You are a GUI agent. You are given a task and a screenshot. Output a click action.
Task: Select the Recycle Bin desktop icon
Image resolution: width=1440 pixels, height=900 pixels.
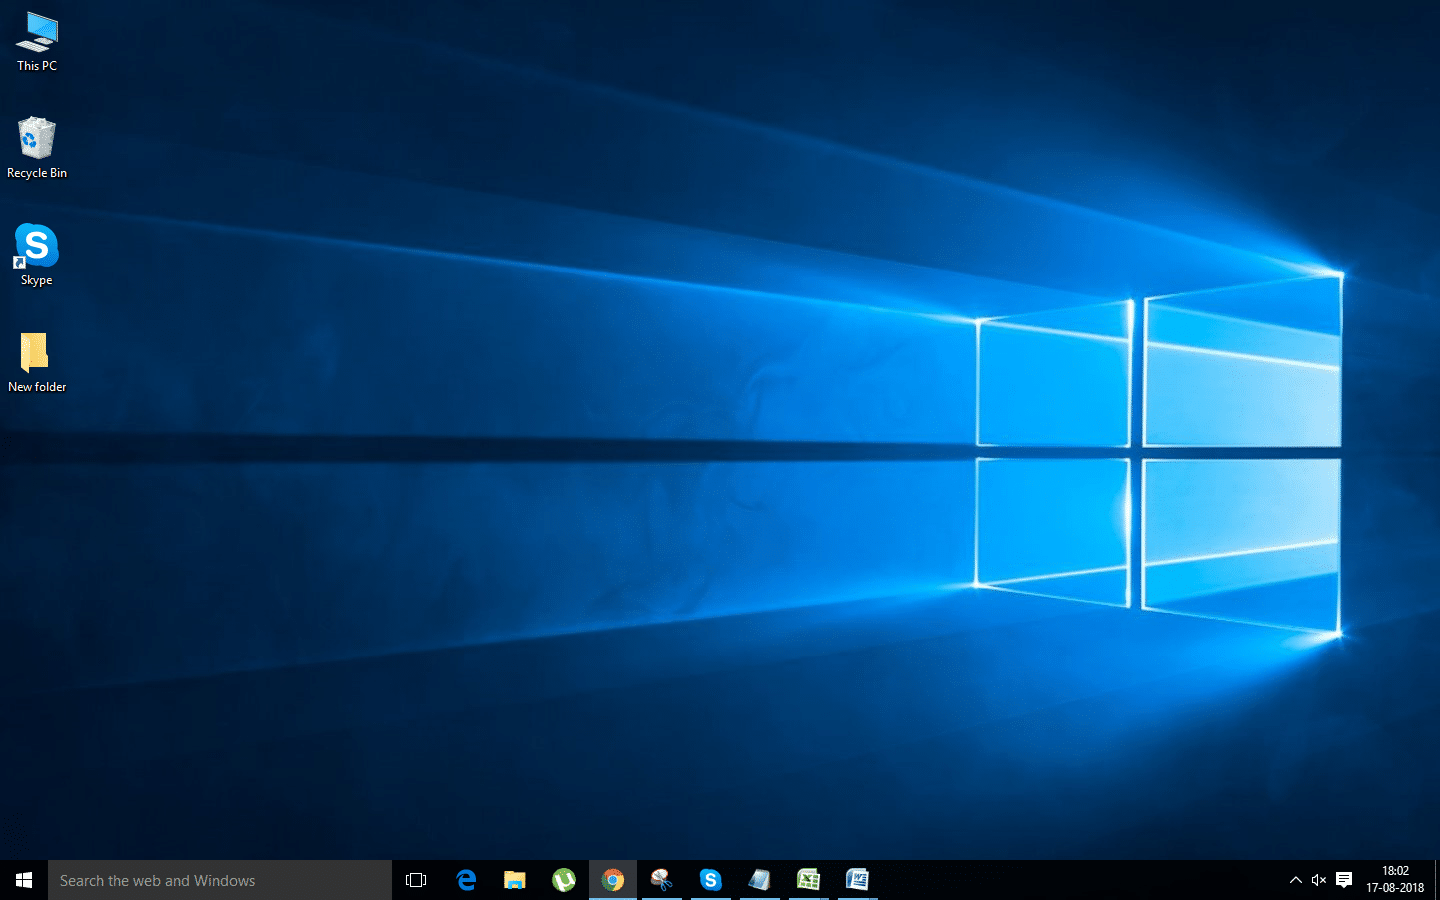pos(37,148)
